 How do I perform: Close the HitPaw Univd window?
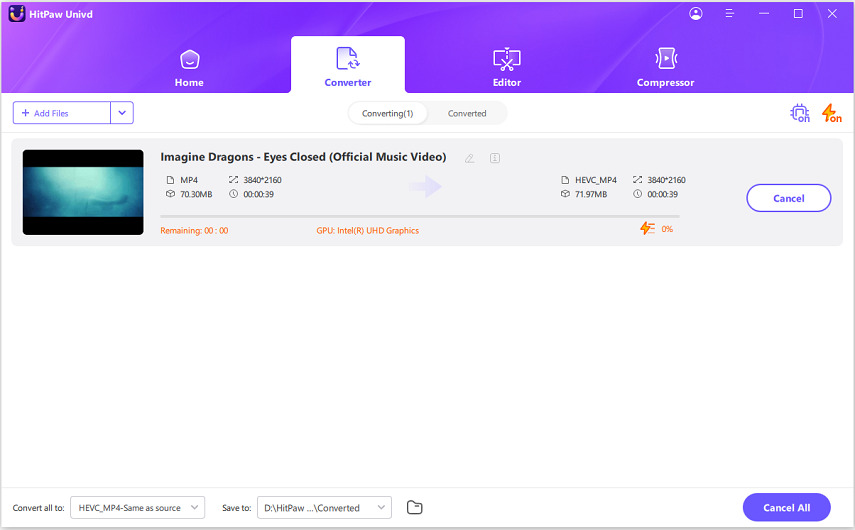(x=832, y=14)
